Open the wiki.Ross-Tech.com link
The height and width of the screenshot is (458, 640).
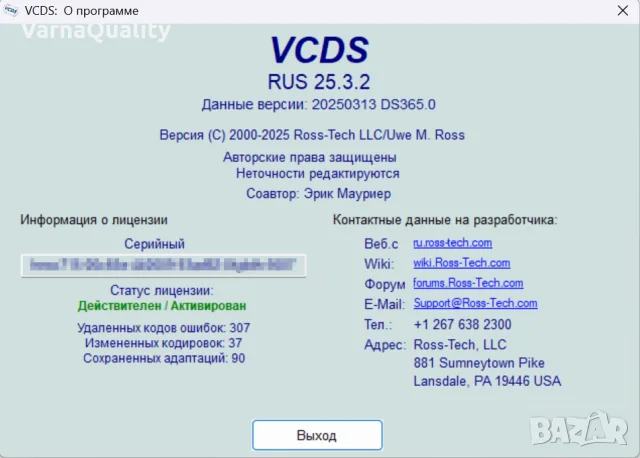(x=462, y=263)
